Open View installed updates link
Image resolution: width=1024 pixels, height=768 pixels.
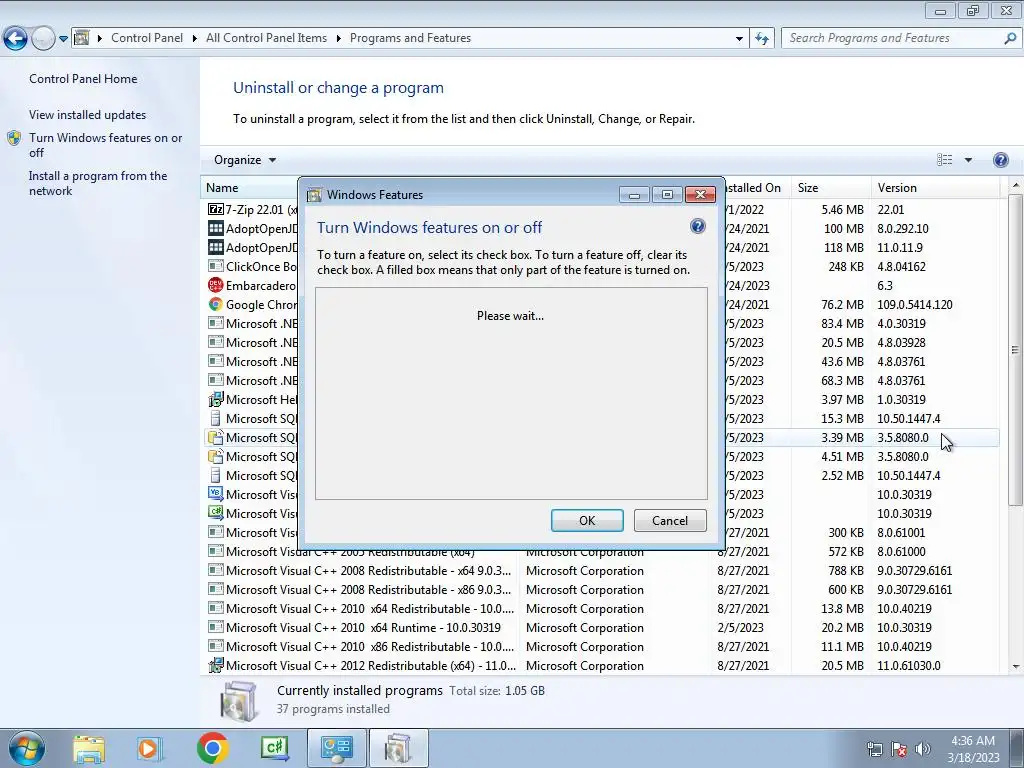88,115
